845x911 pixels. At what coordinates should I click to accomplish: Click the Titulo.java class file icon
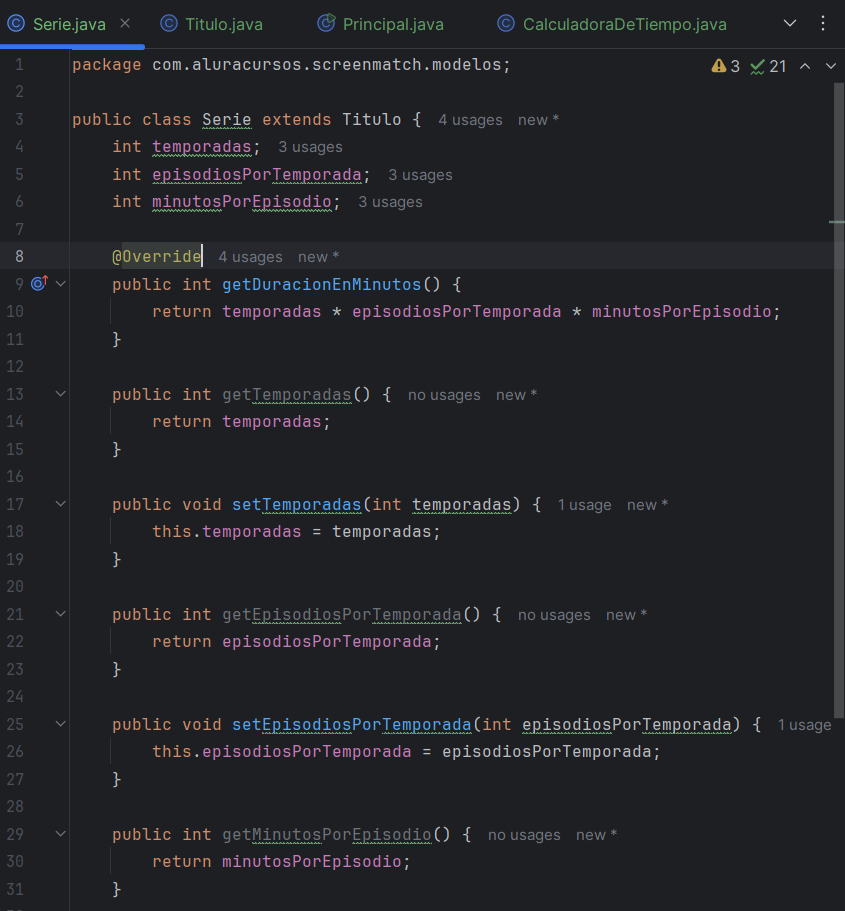169,24
